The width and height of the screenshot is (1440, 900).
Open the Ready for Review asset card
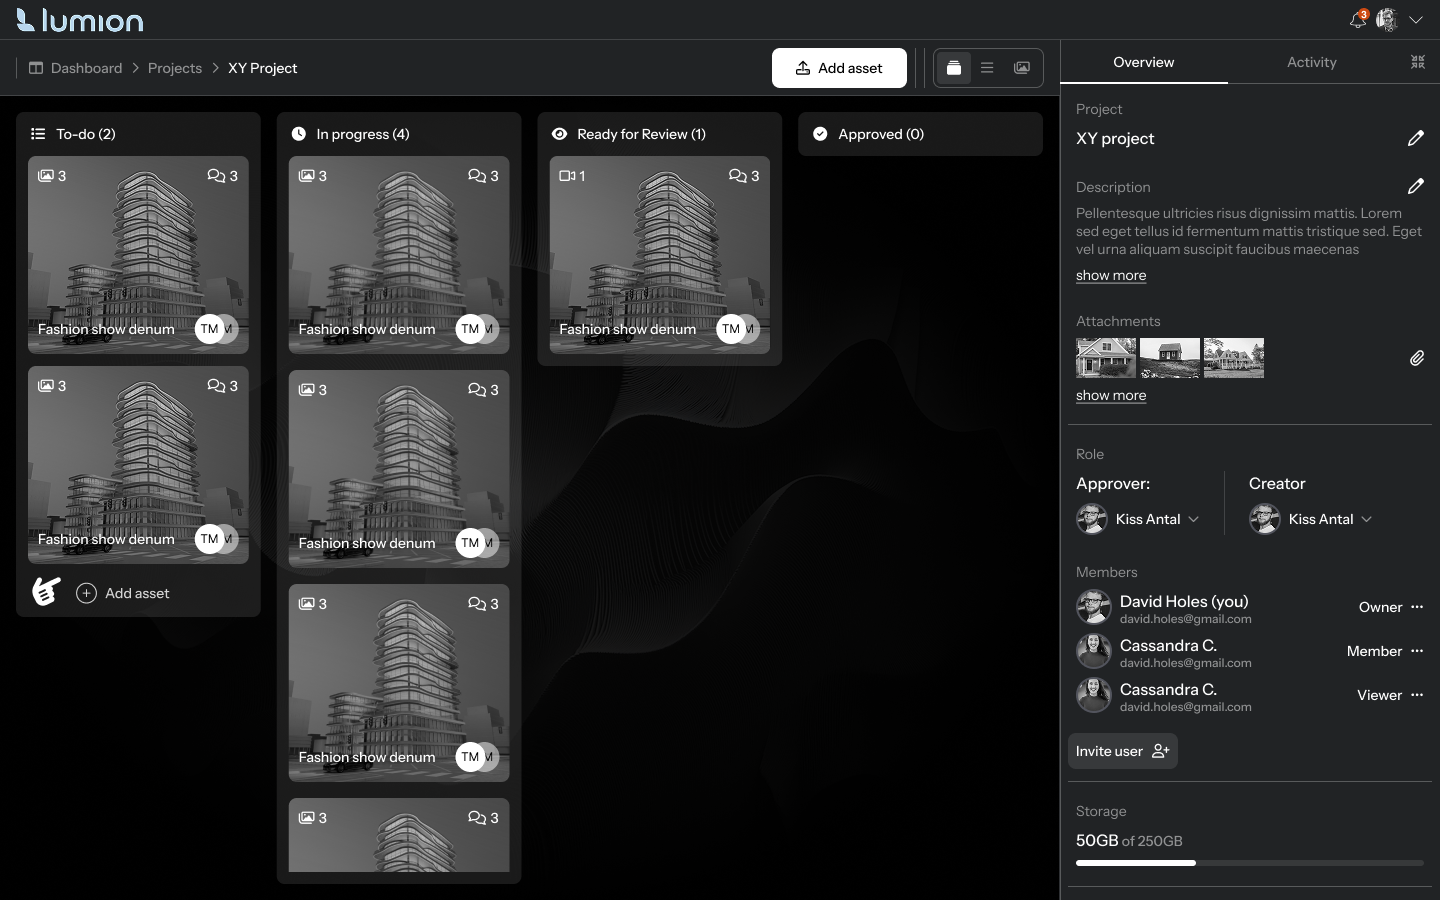(660, 255)
